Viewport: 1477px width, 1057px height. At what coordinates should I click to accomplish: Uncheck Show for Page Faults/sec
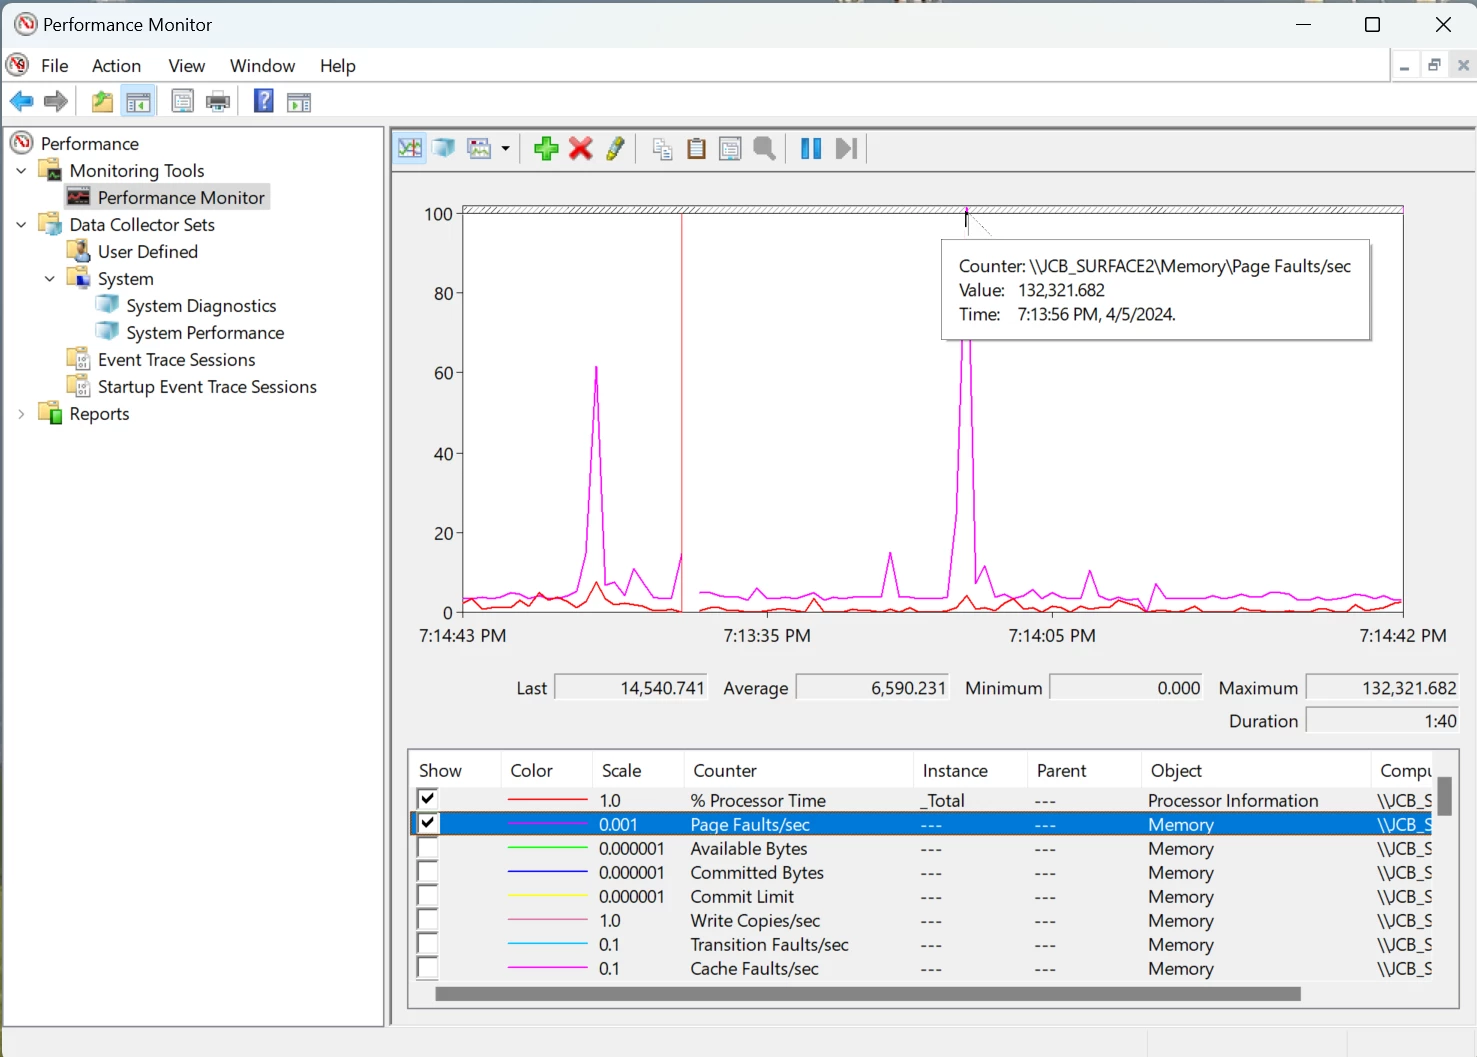pyautogui.click(x=428, y=823)
